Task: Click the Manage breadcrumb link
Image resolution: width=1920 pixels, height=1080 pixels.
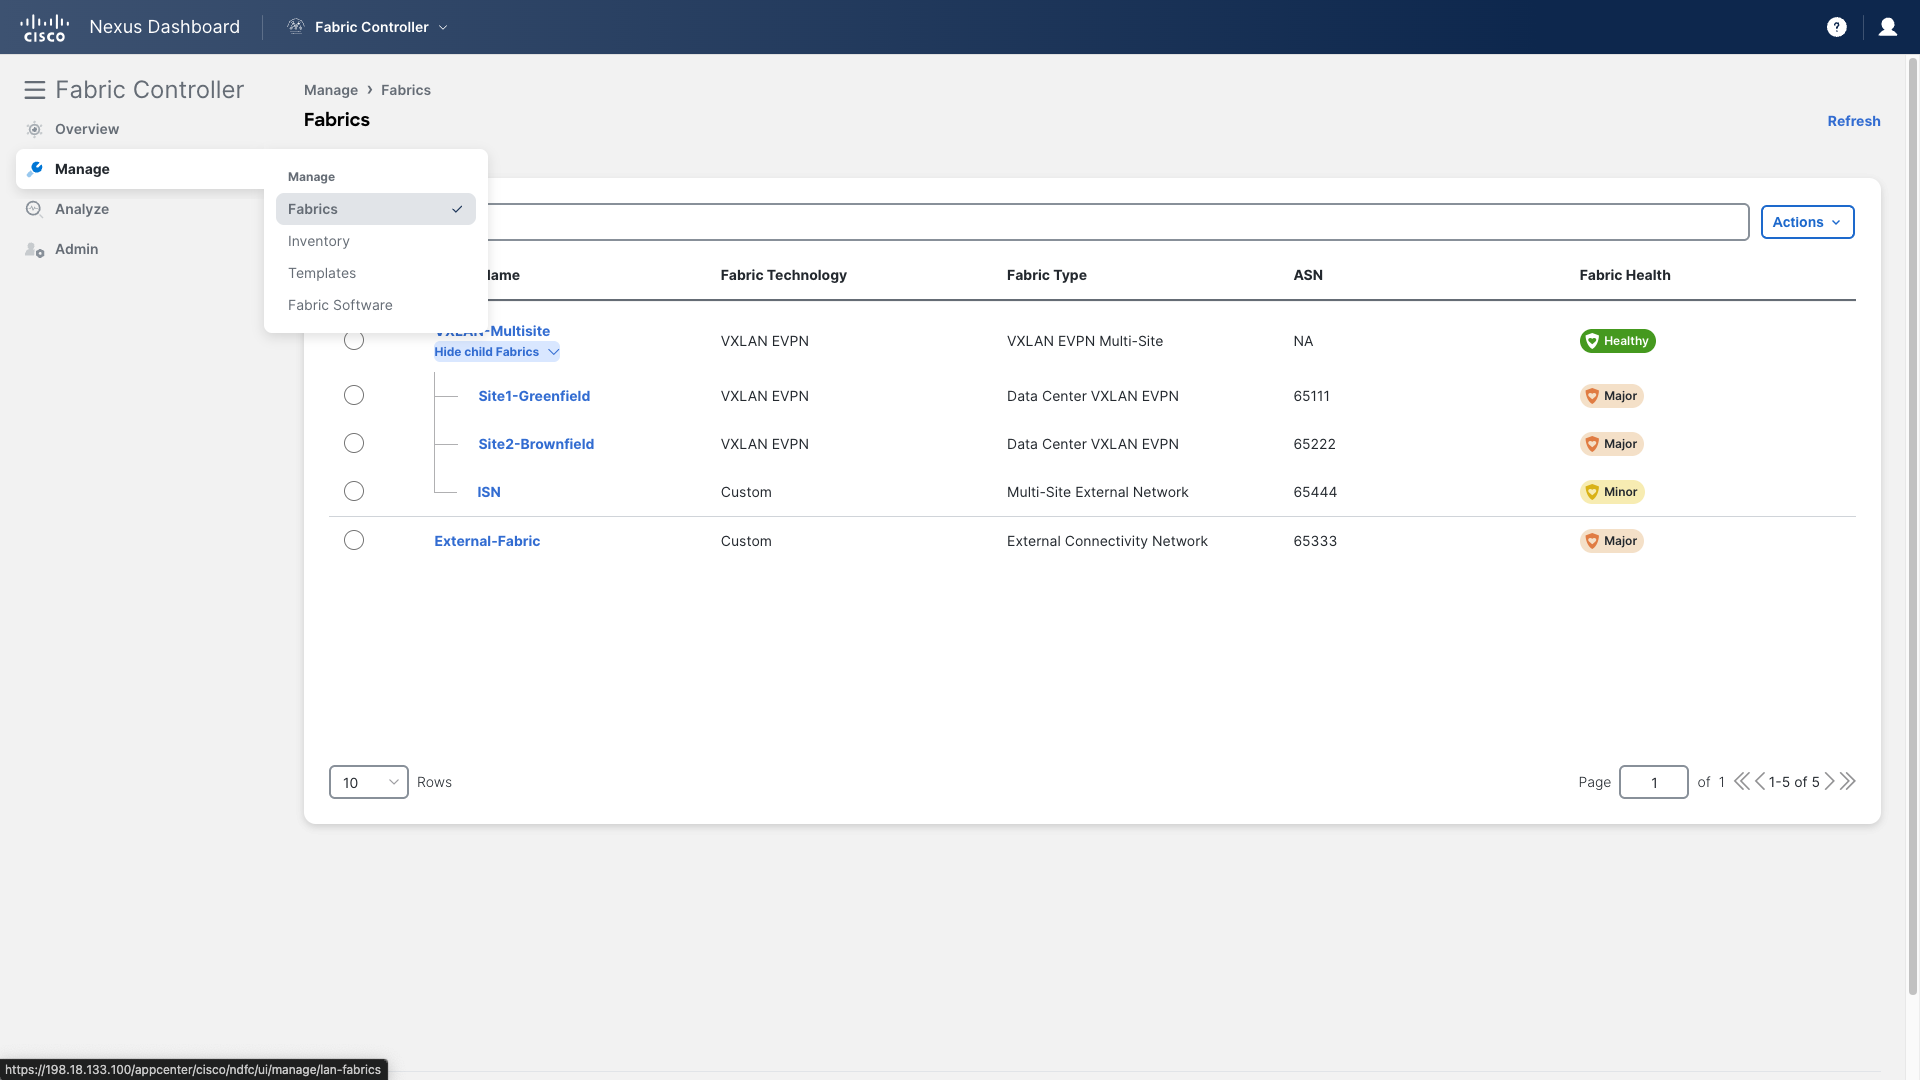Action: click(331, 90)
